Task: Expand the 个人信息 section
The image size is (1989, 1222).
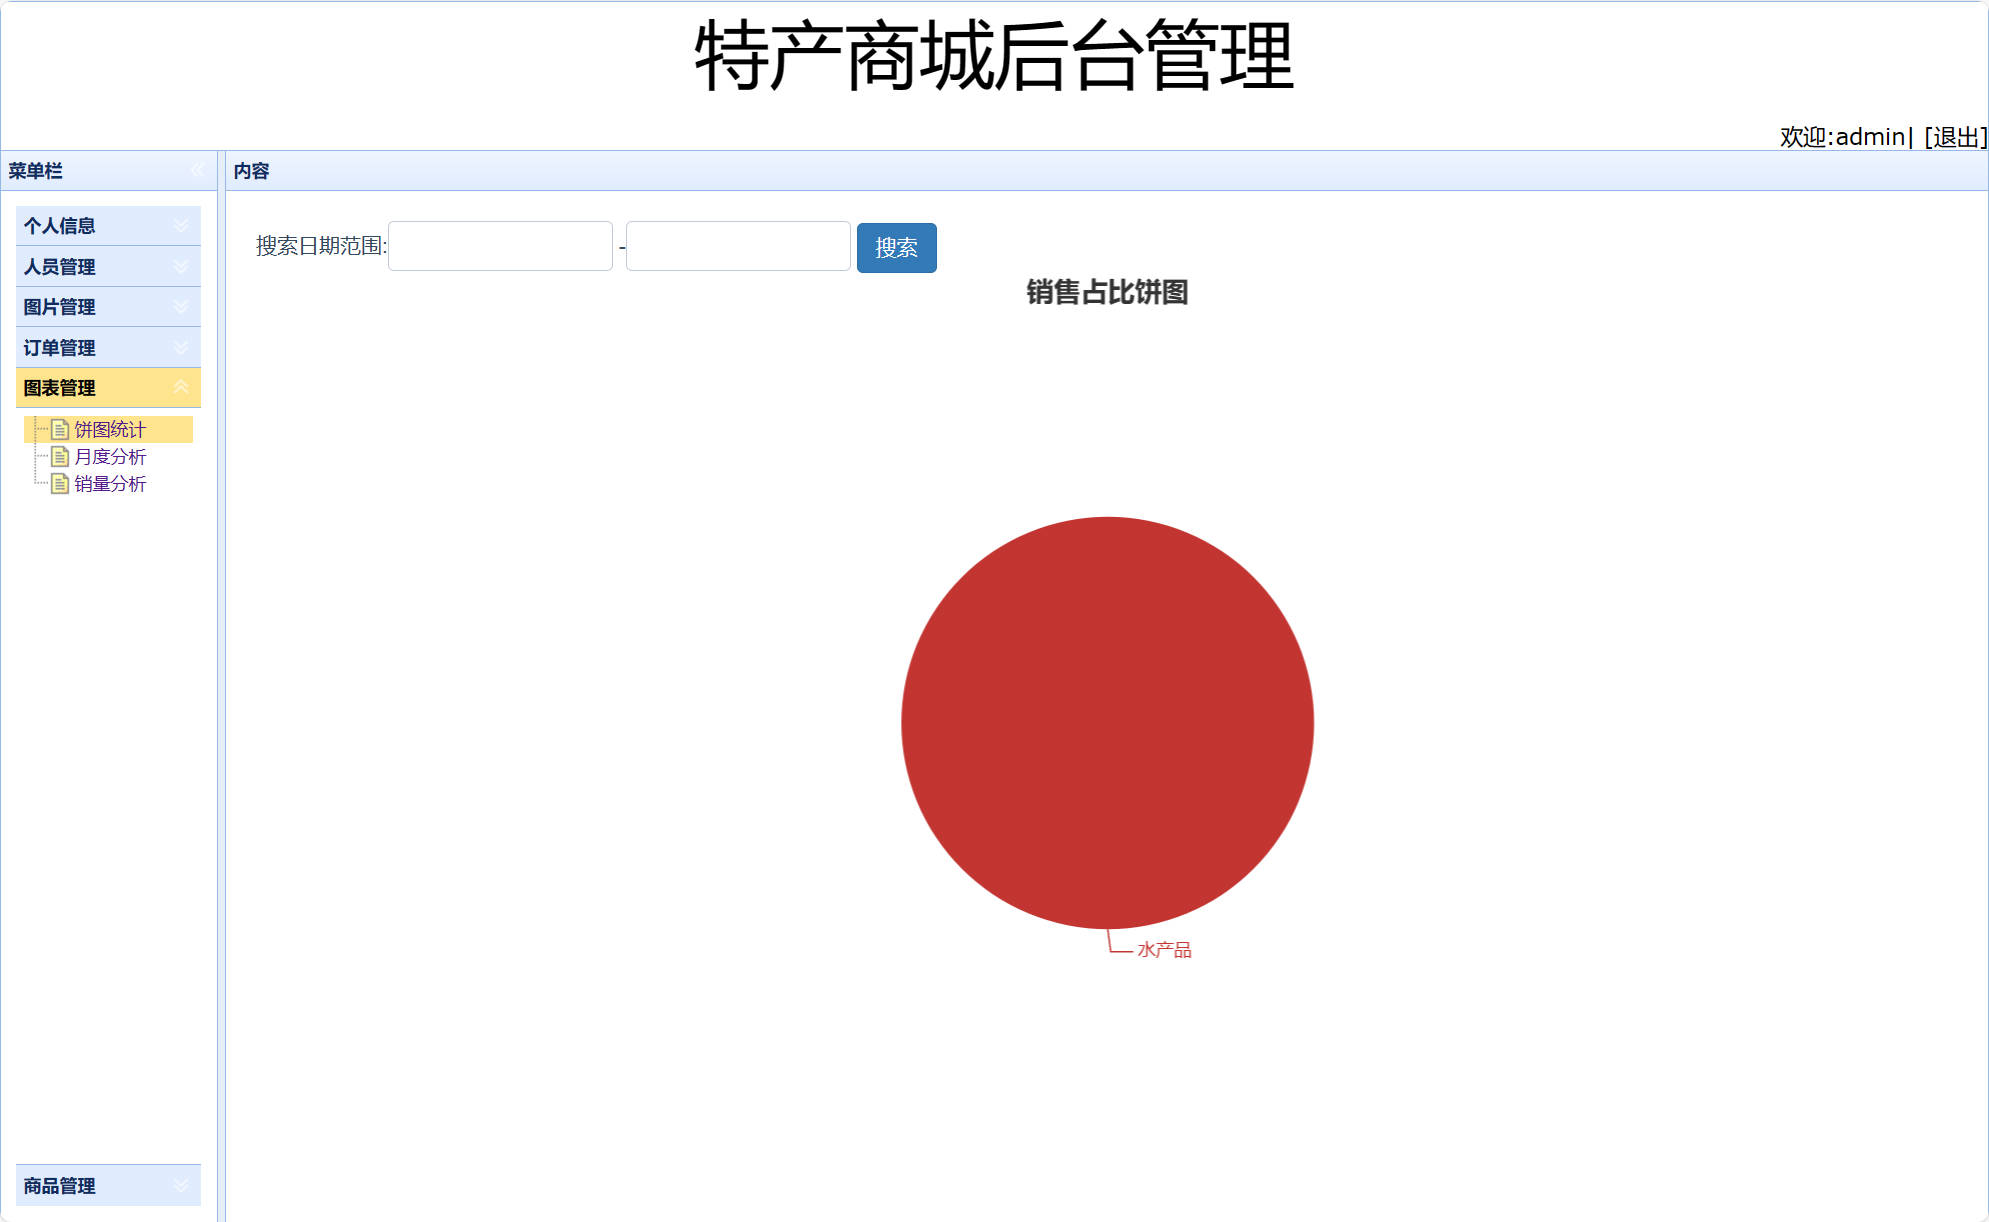Action: pos(181,226)
